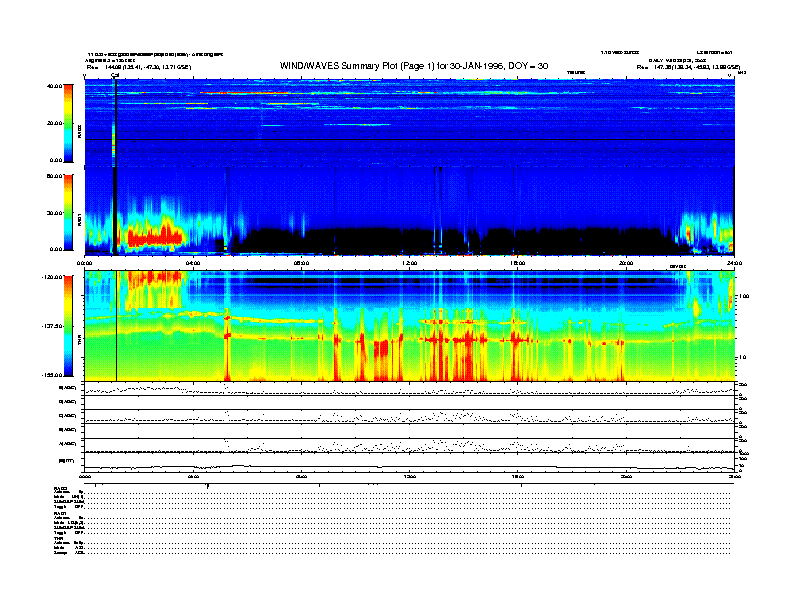792x612 pixels.
Task: Click the 100 label on TNR right axis
Action: click(744, 296)
